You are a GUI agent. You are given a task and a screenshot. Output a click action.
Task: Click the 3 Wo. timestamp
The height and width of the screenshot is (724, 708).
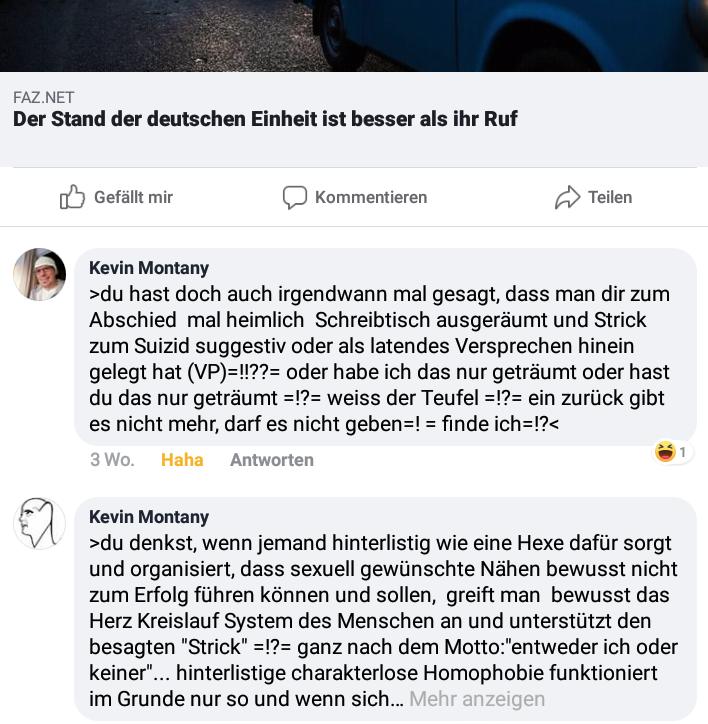(x=112, y=460)
